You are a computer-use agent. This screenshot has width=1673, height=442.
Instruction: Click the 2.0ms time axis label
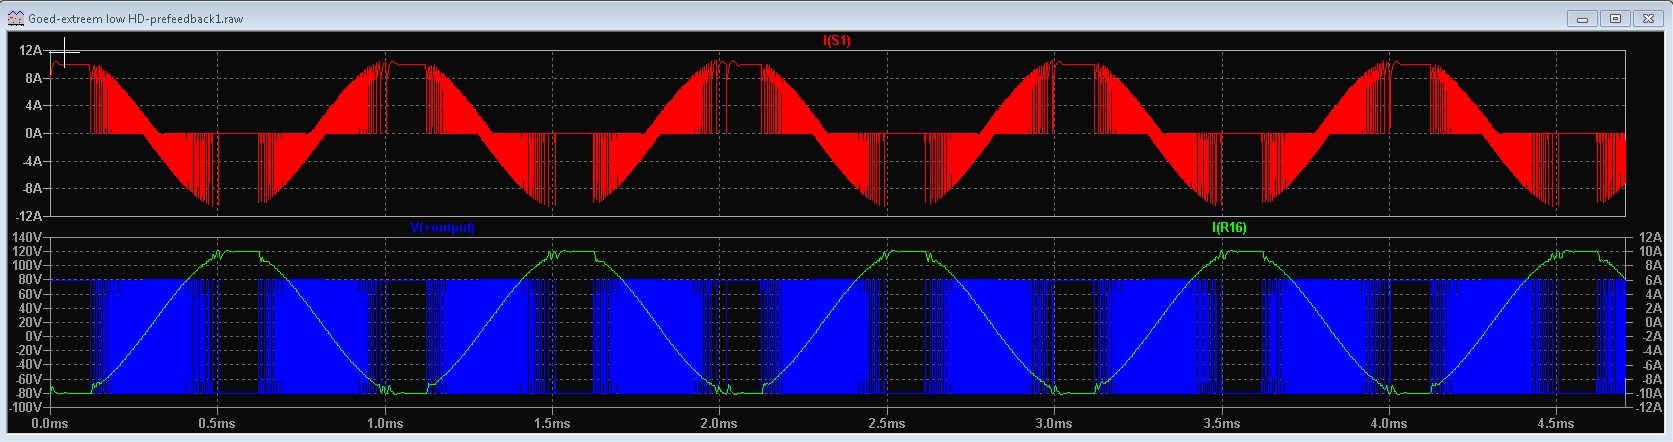click(719, 424)
